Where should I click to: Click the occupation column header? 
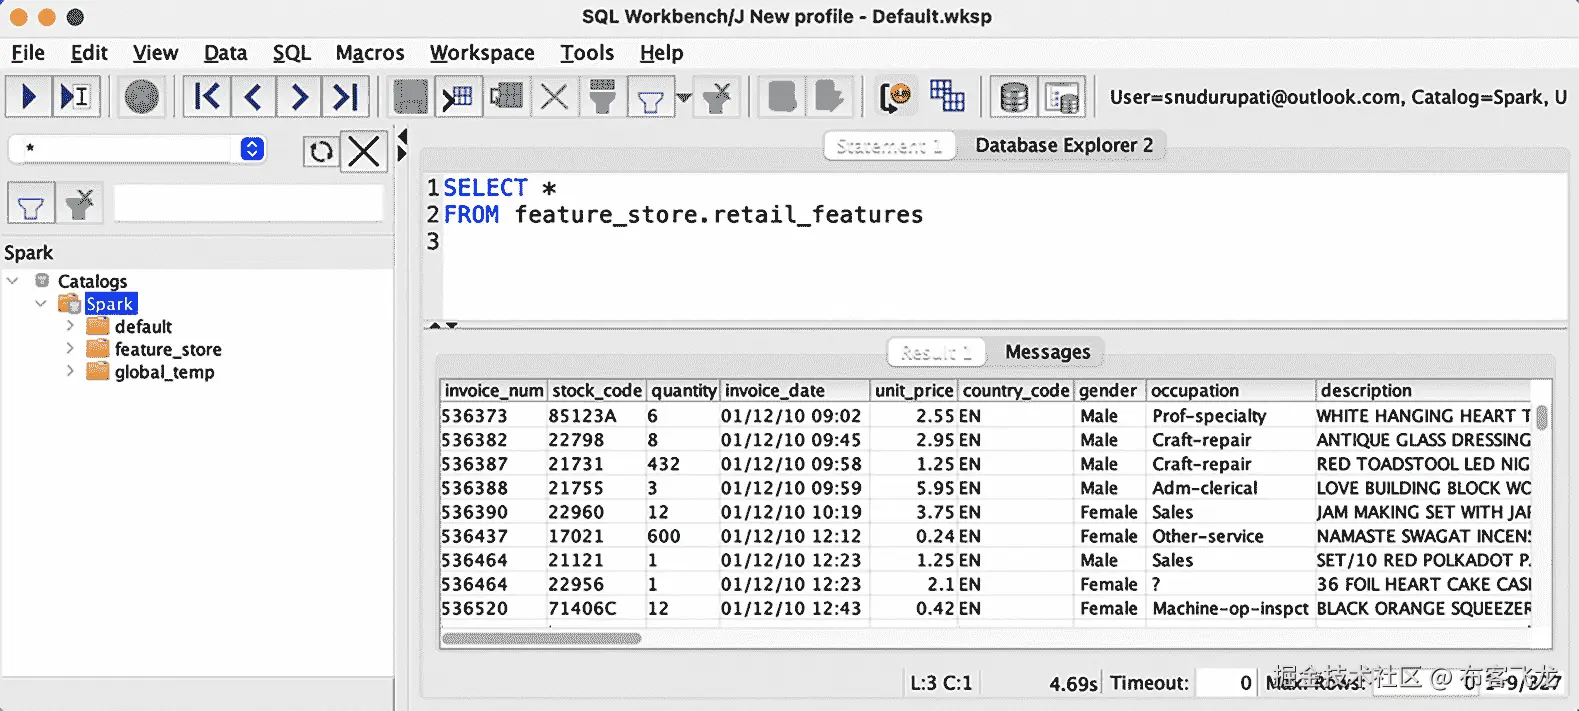(x=1230, y=391)
